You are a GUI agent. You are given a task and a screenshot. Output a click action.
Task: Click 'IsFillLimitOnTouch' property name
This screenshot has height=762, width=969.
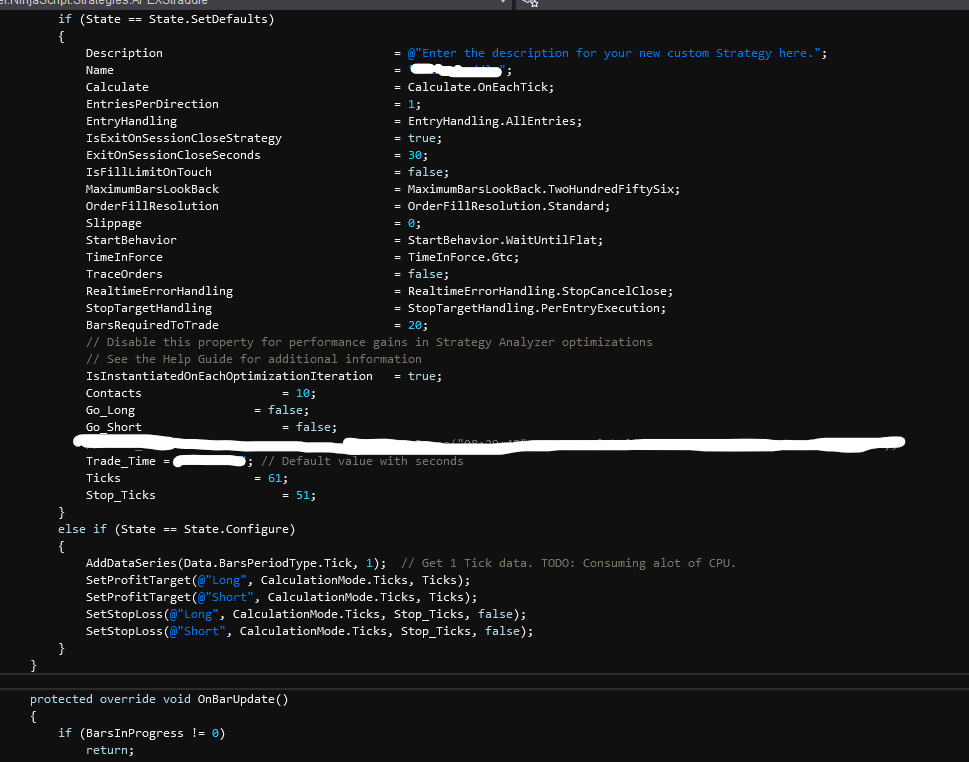148,172
